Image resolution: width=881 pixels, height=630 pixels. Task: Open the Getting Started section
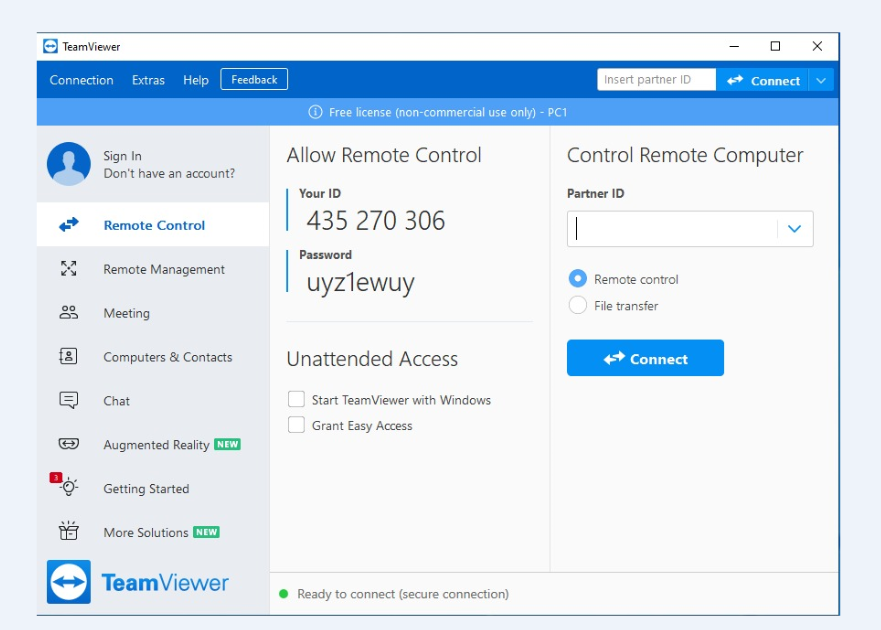click(153, 488)
